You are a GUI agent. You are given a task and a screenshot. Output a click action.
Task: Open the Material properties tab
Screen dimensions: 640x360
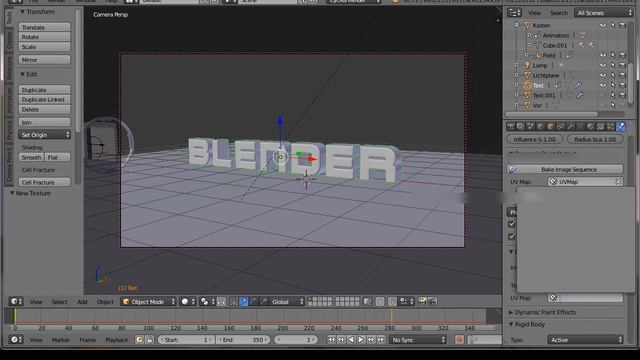pyautogui.click(x=590, y=127)
